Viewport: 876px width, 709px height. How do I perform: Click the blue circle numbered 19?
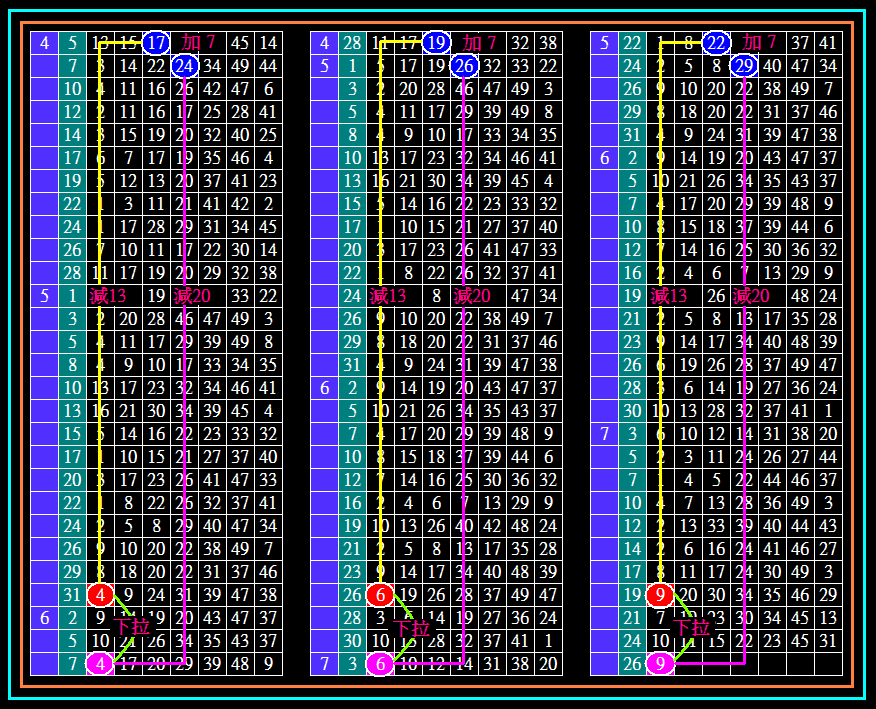(x=435, y=43)
